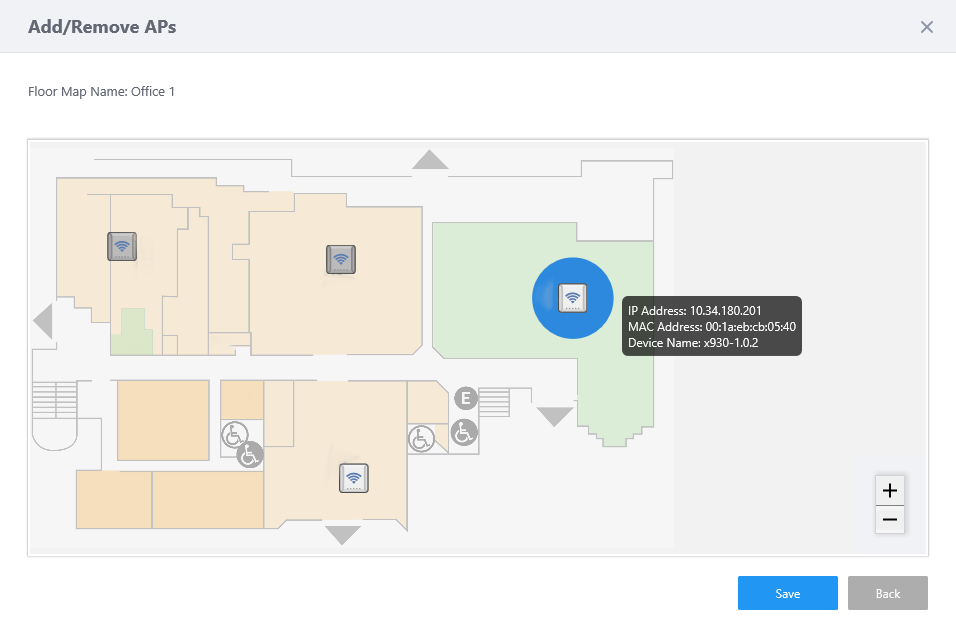
Task: Click the elevator E marker on the map
Action: point(465,398)
